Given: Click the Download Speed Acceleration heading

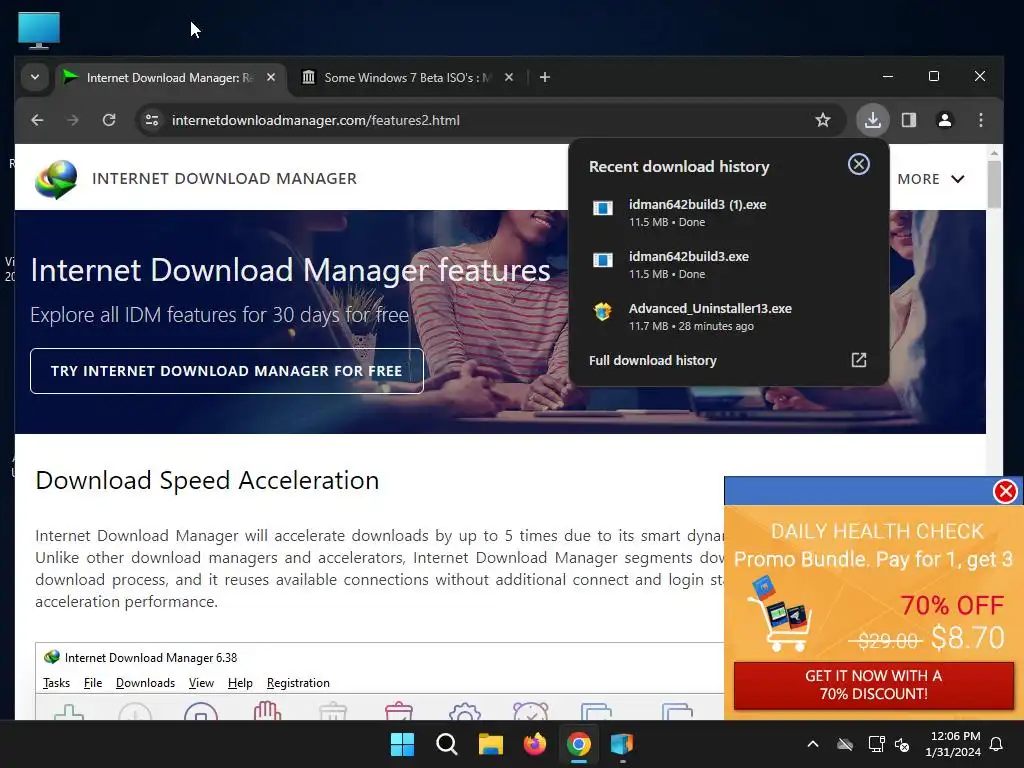Looking at the screenshot, I should click(207, 481).
